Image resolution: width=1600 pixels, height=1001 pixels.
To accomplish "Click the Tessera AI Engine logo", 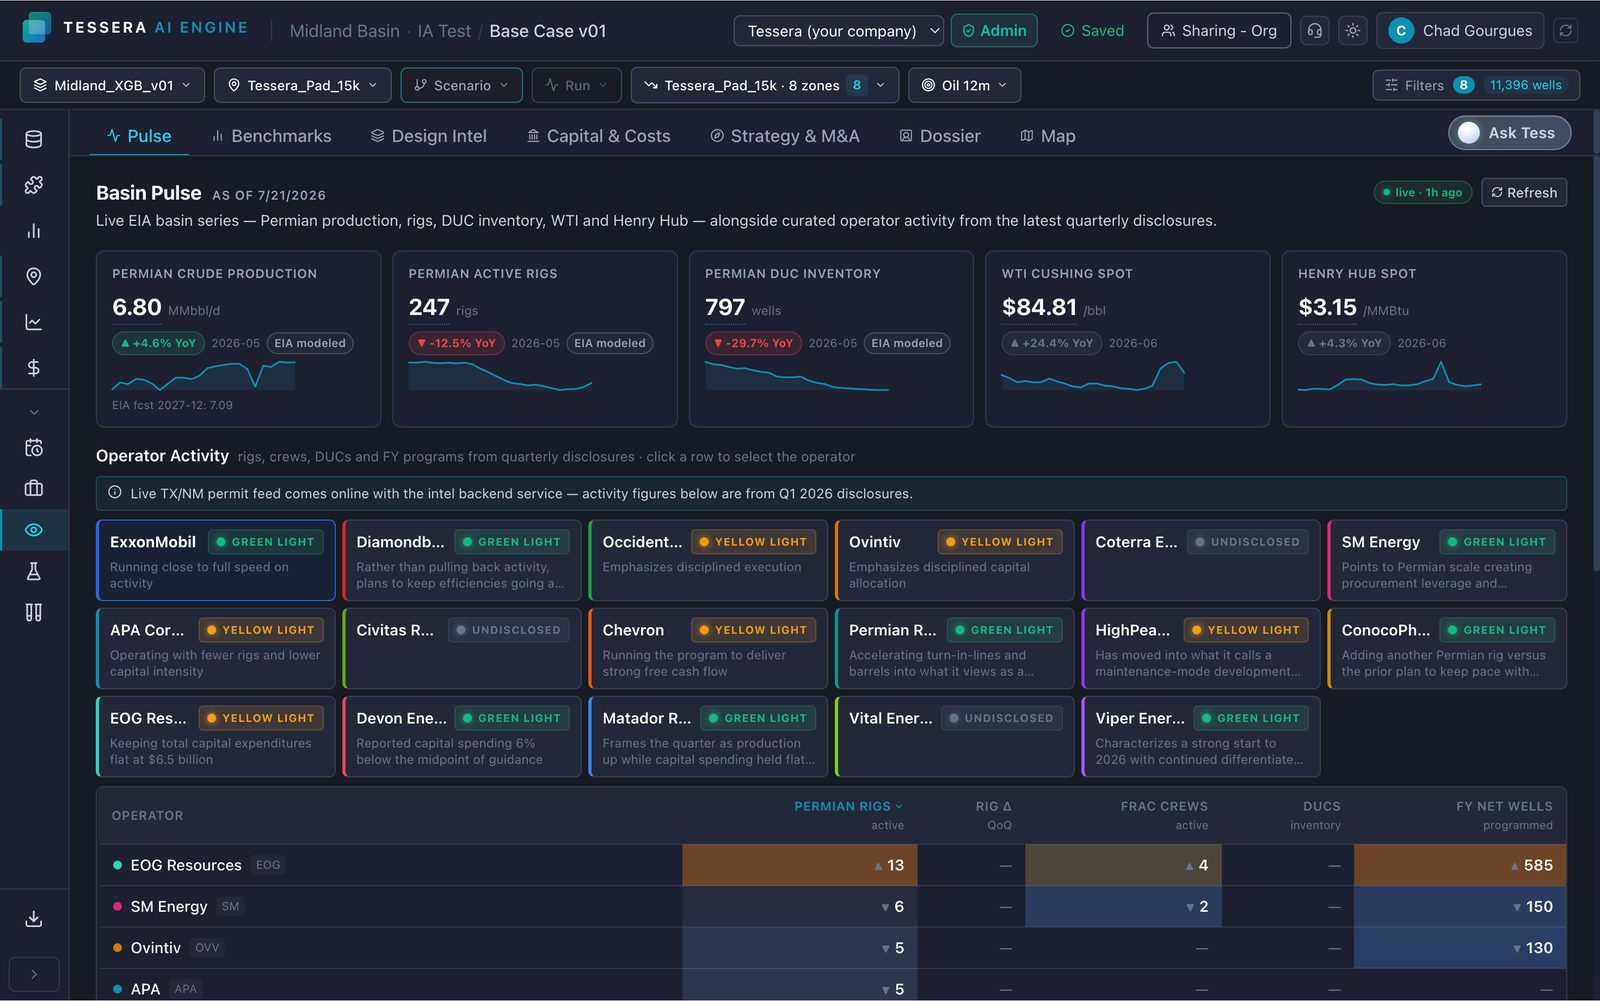I will [x=134, y=28].
